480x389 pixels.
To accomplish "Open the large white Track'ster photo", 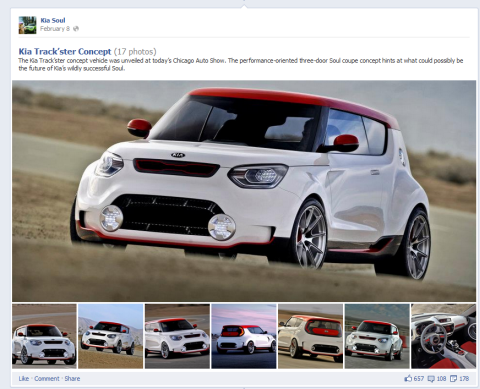I will [x=244, y=191].
